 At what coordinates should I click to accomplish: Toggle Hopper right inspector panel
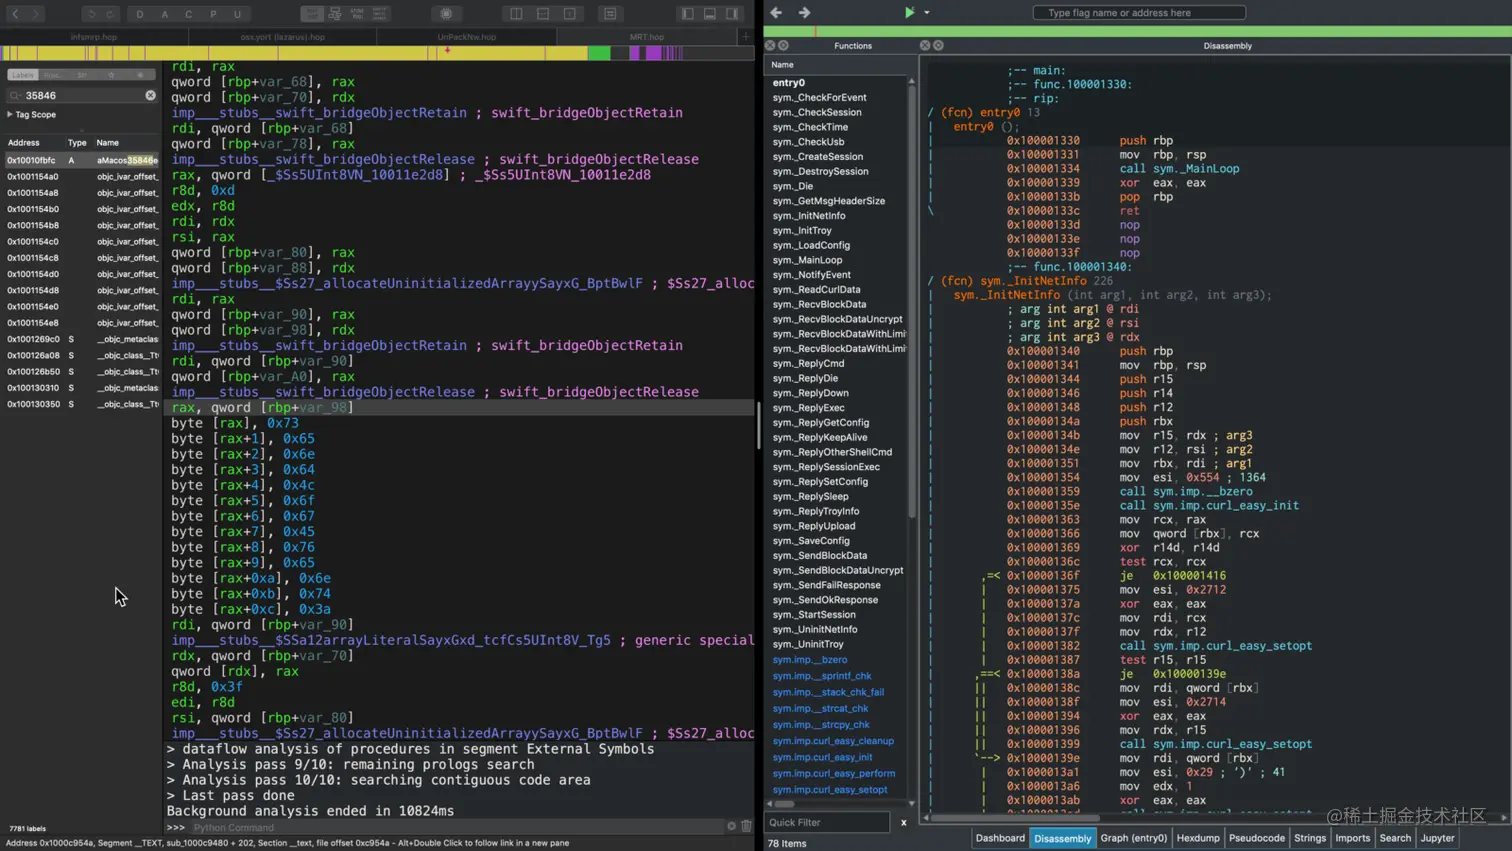click(x=732, y=14)
